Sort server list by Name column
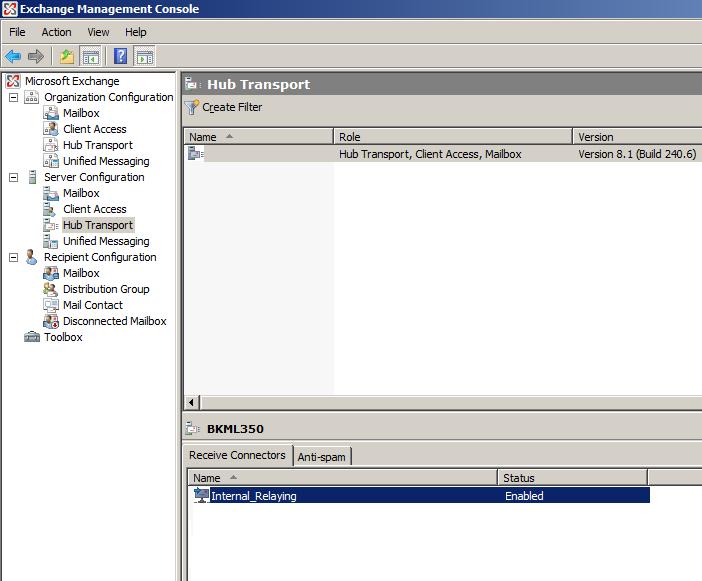 258,137
